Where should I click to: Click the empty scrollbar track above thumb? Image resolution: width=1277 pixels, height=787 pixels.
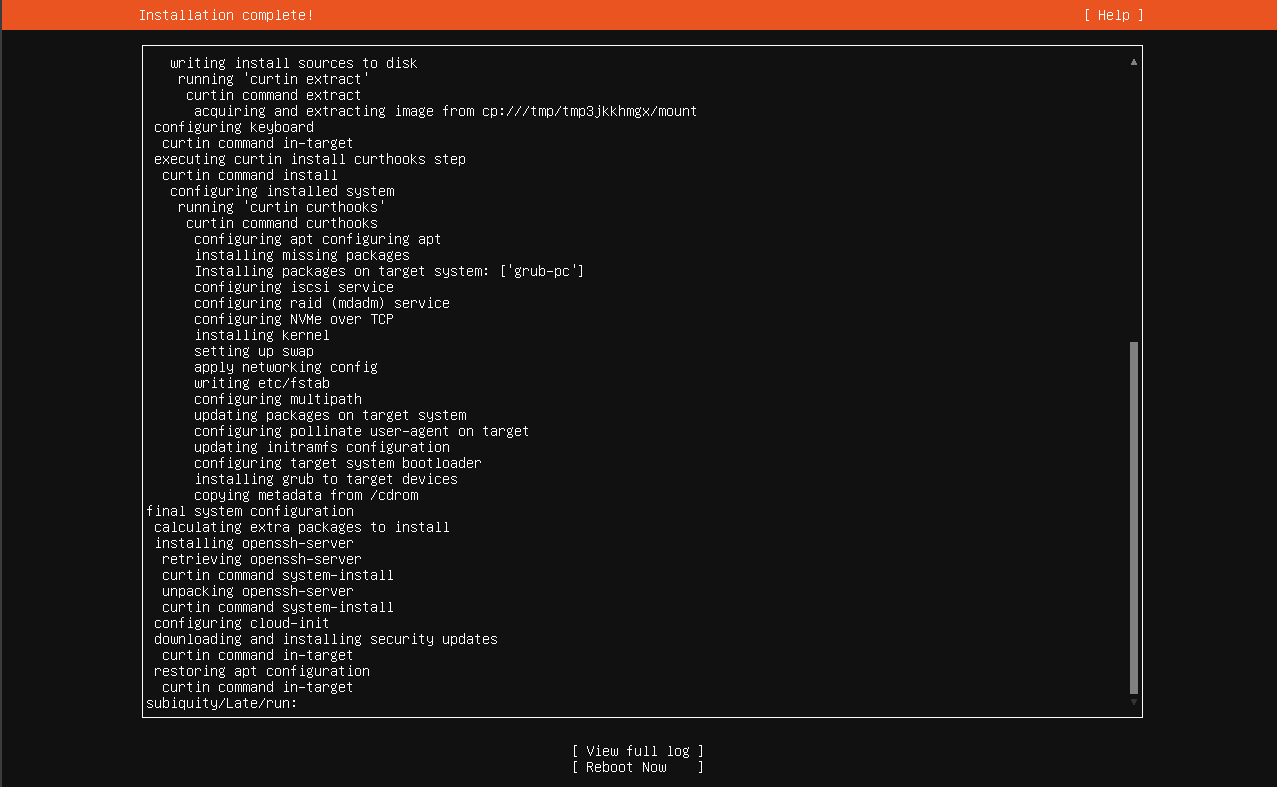click(1133, 200)
